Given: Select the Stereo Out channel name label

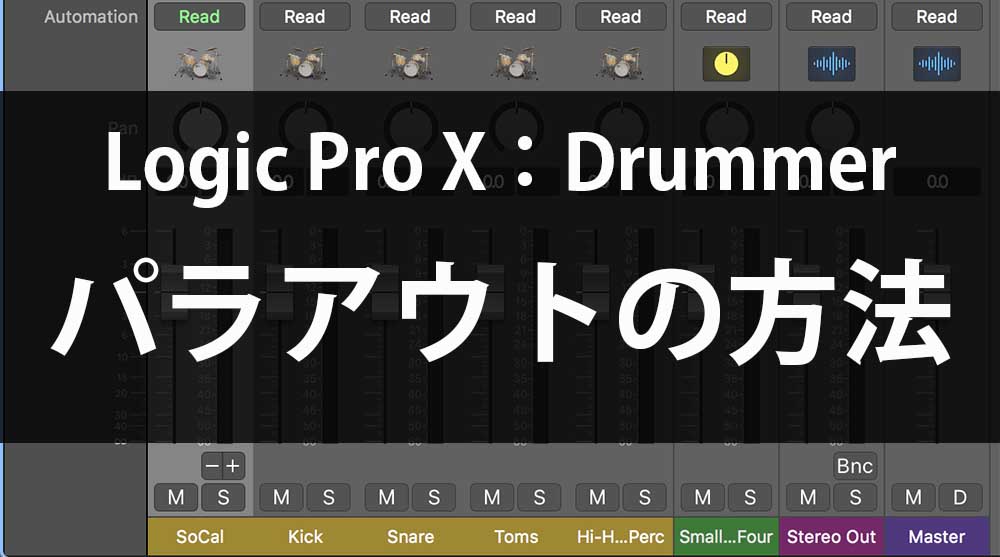Looking at the screenshot, I should 832,537.
